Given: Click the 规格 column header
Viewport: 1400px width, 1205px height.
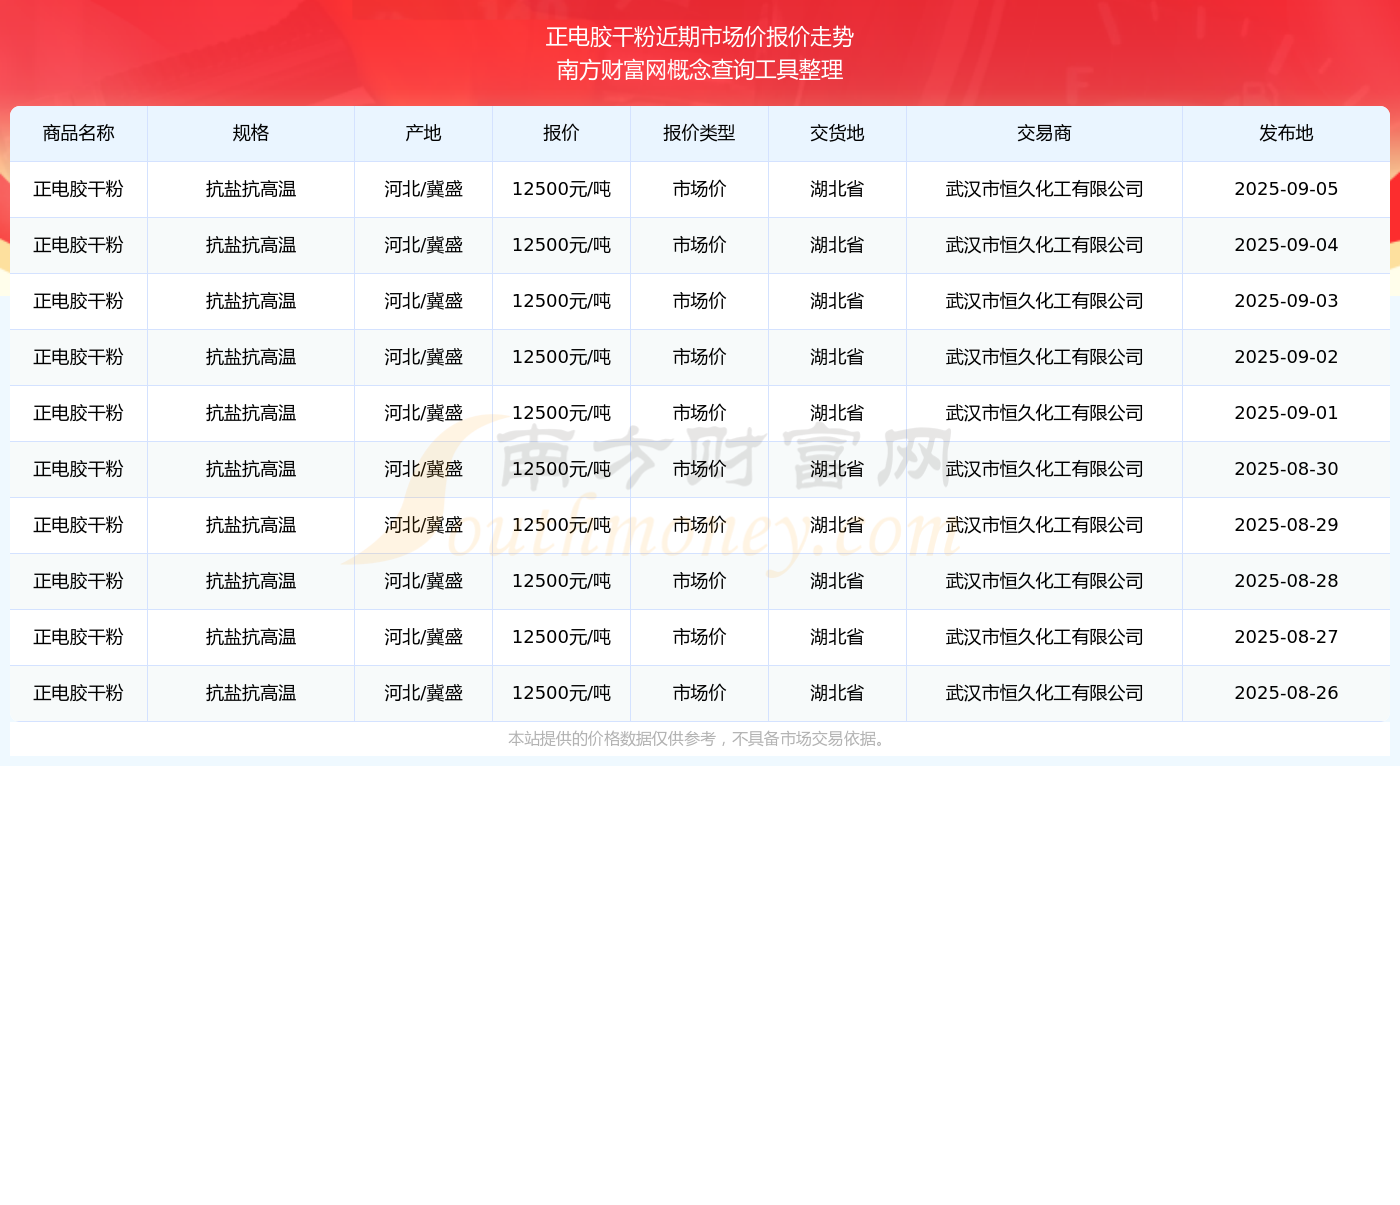Looking at the screenshot, I should point(251,133).
